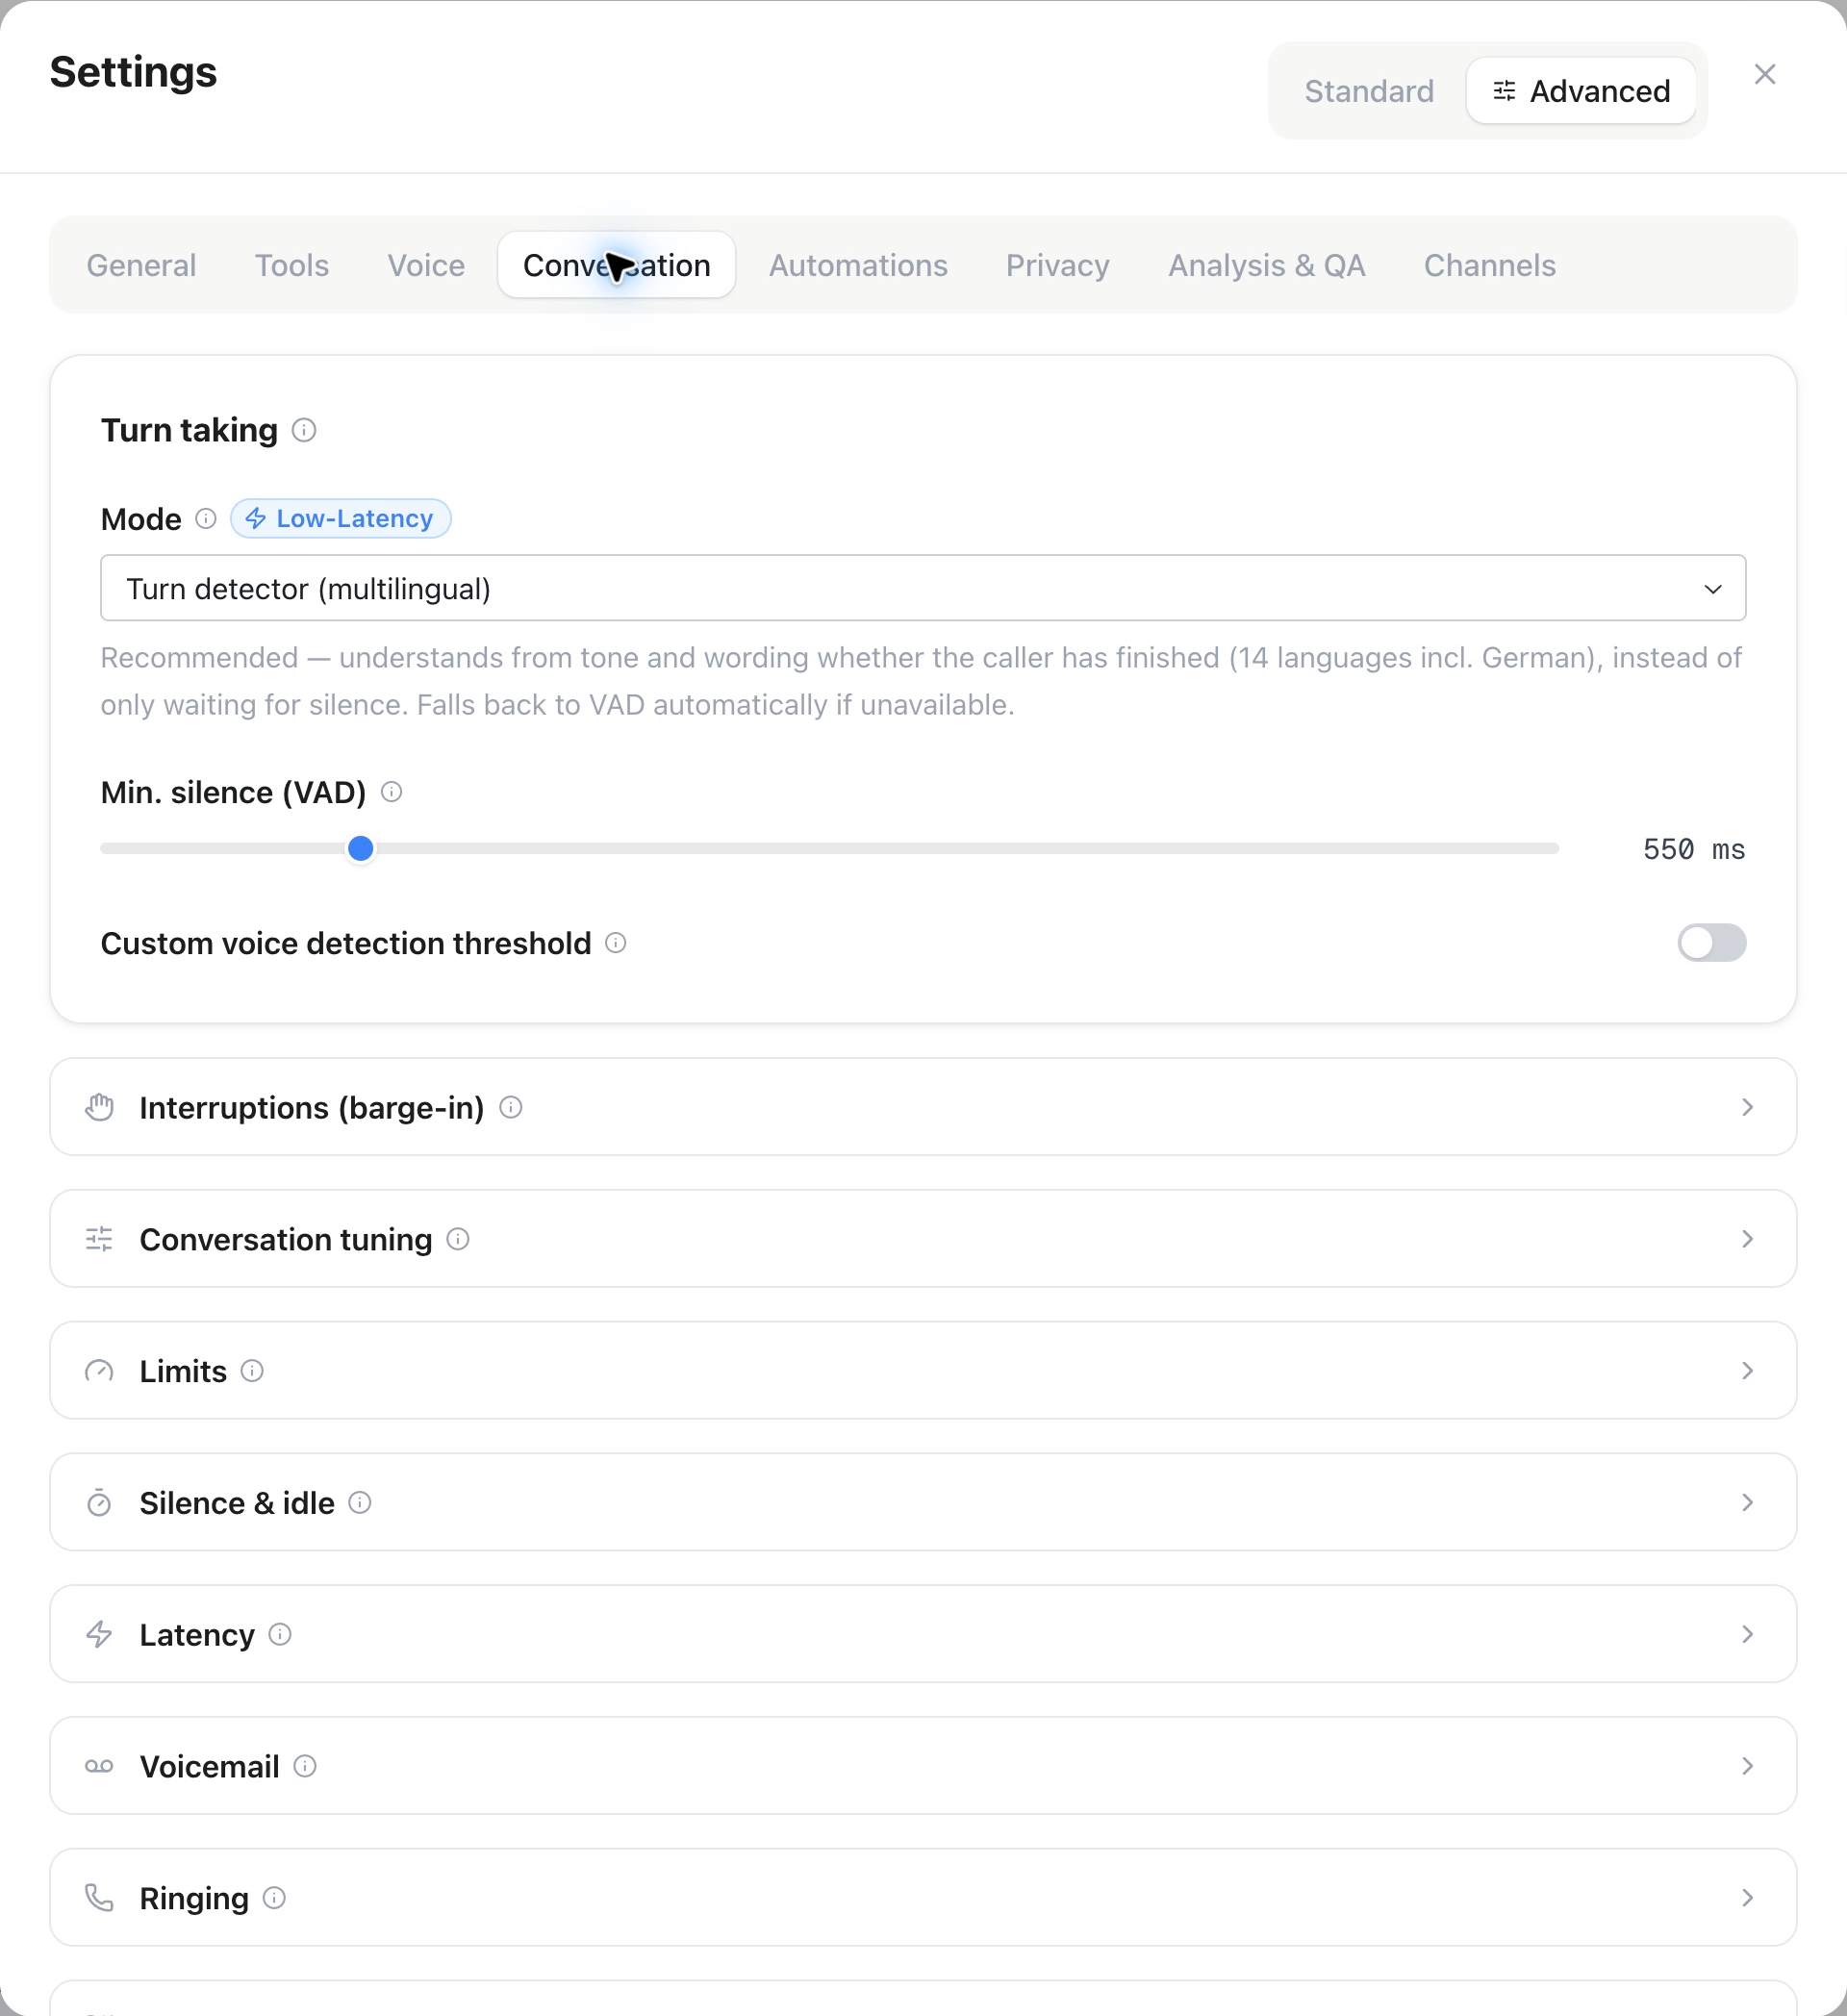Enable the Custom voice detection threshold switch

click(1712, 943)
